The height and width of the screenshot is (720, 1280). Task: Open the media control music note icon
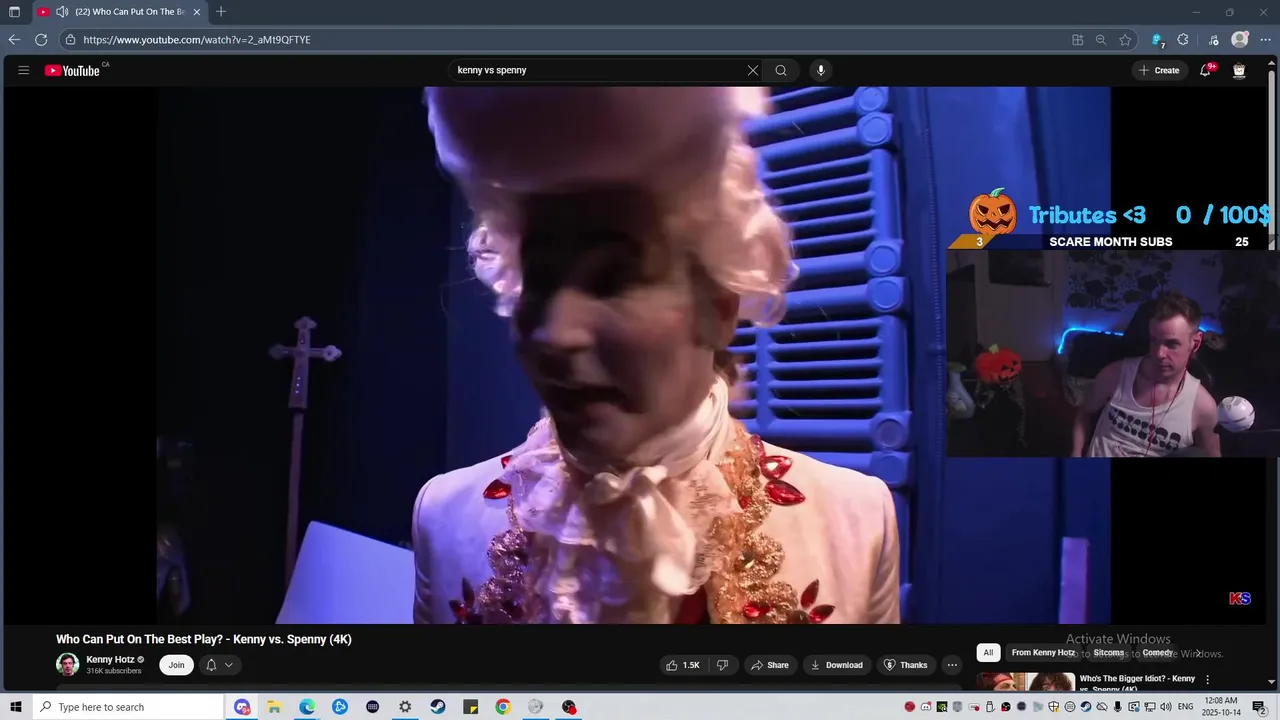(1213, 40)
